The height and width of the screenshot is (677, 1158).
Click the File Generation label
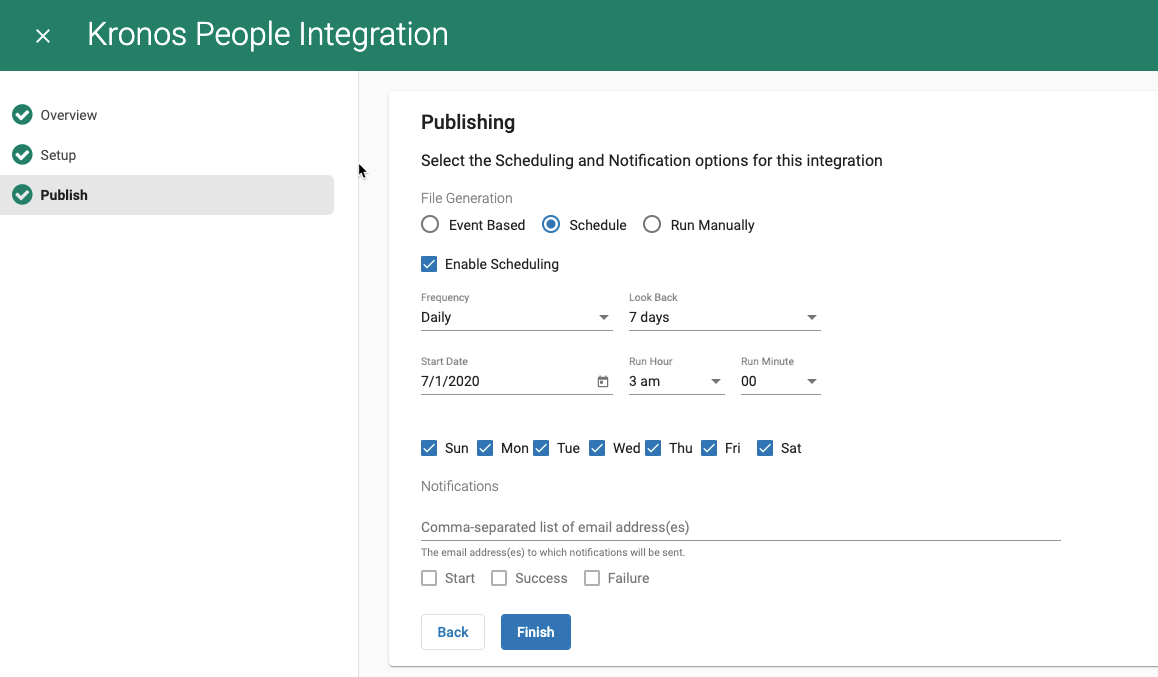pyautogui.click(x=467, y=198)
